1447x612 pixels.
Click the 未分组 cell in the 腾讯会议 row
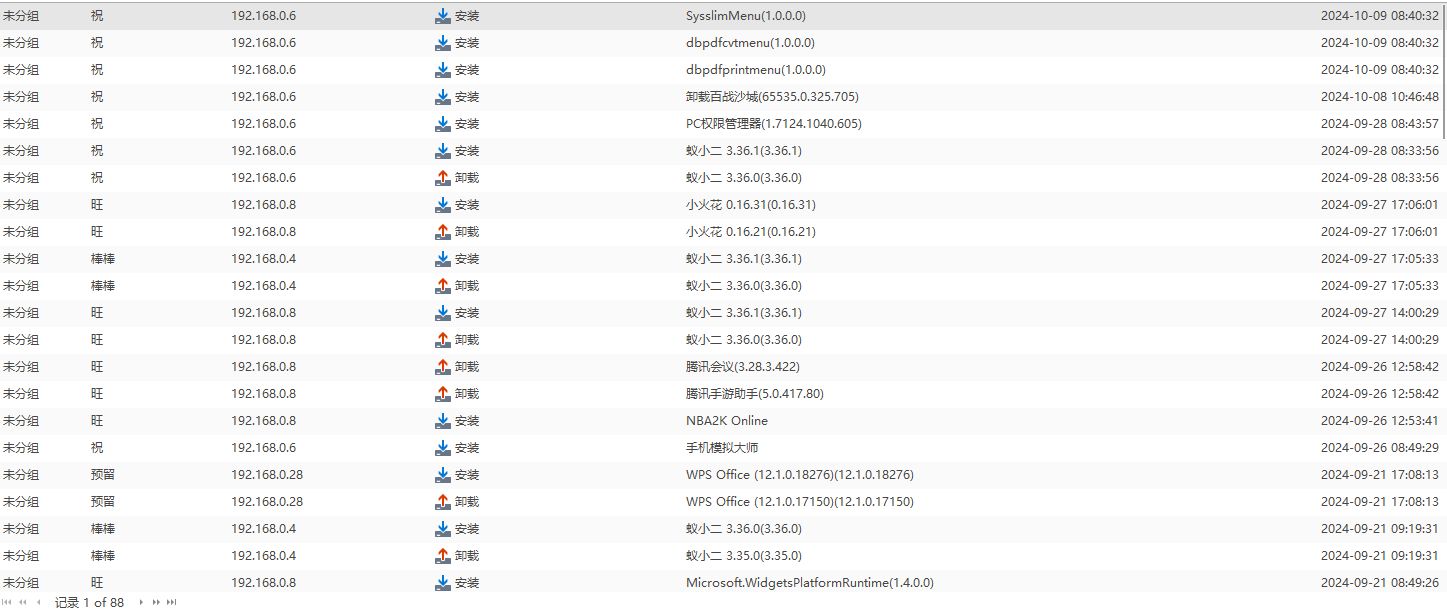point(21,367)
